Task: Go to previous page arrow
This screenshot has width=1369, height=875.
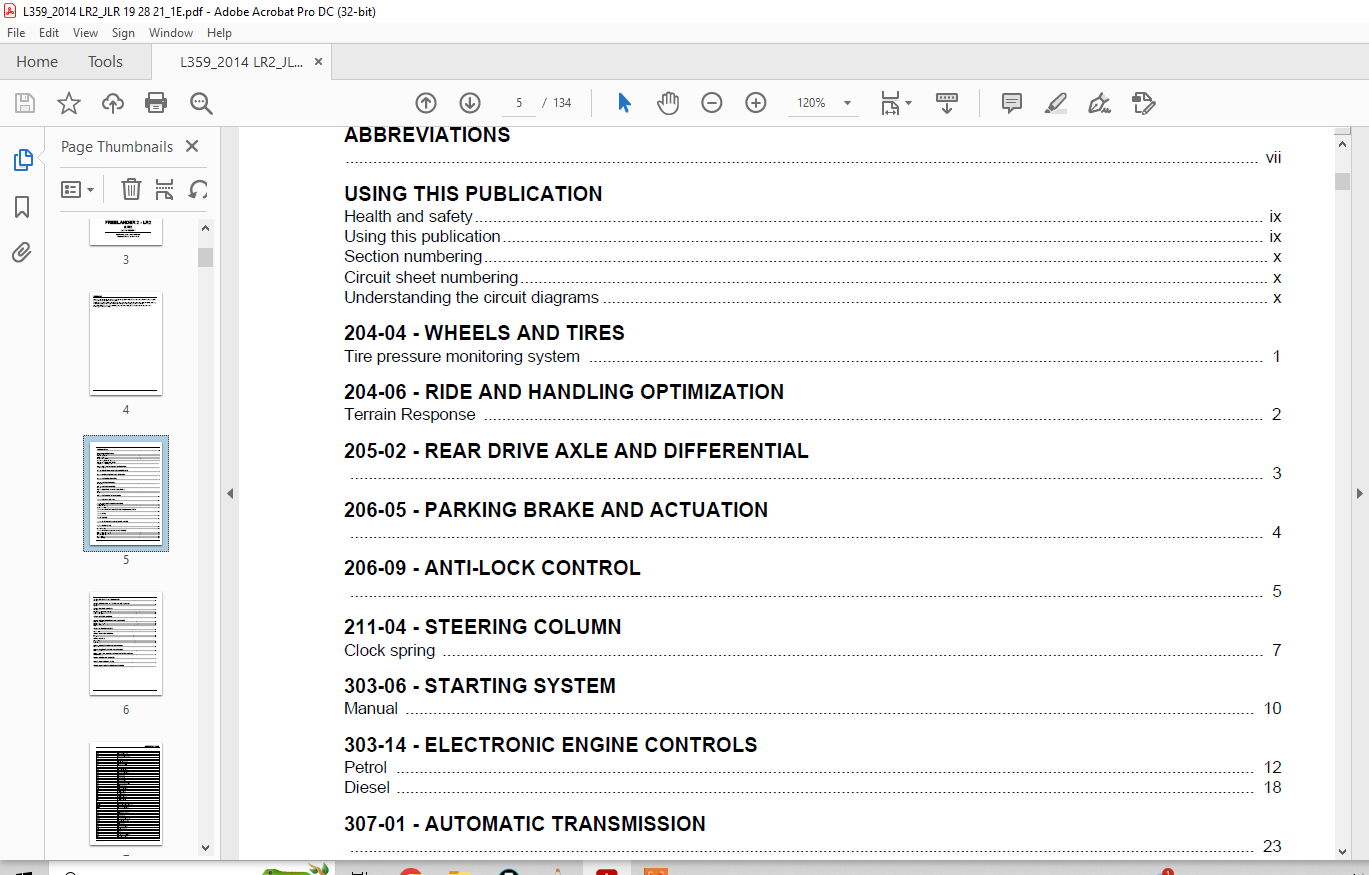Action: 426,103
